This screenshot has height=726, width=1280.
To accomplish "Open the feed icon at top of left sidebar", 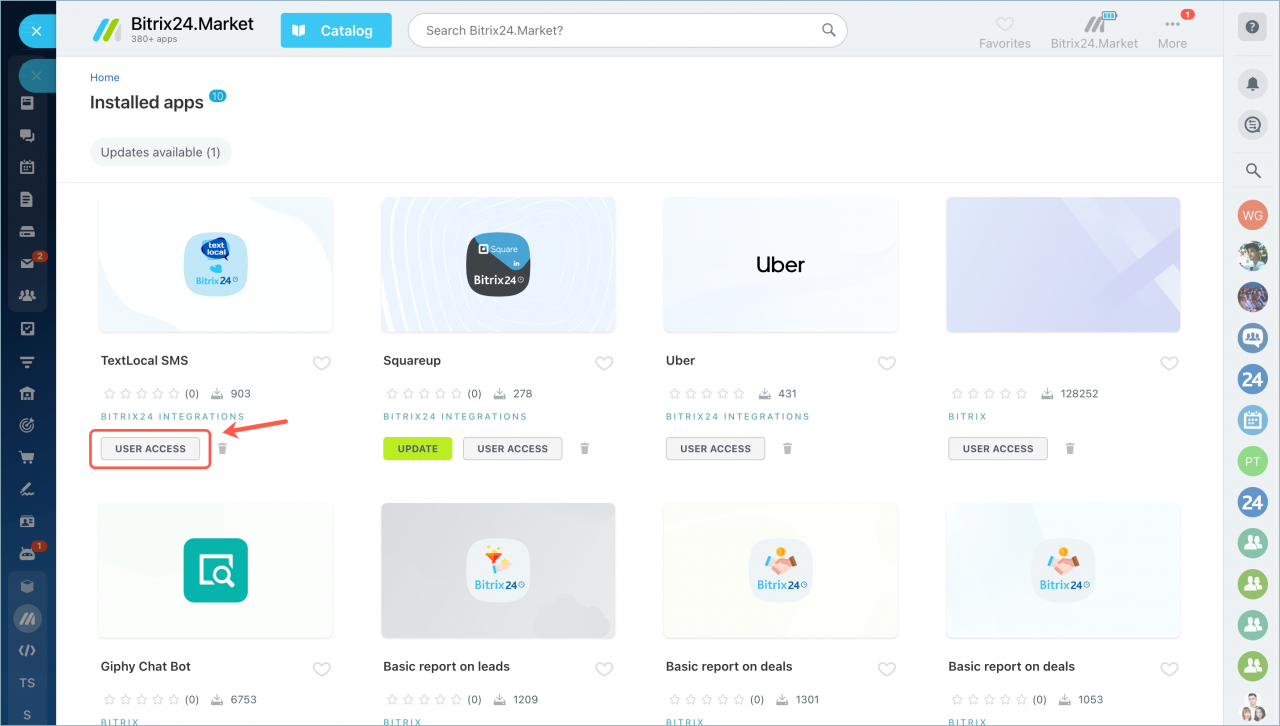I will [x=27, y=103].
